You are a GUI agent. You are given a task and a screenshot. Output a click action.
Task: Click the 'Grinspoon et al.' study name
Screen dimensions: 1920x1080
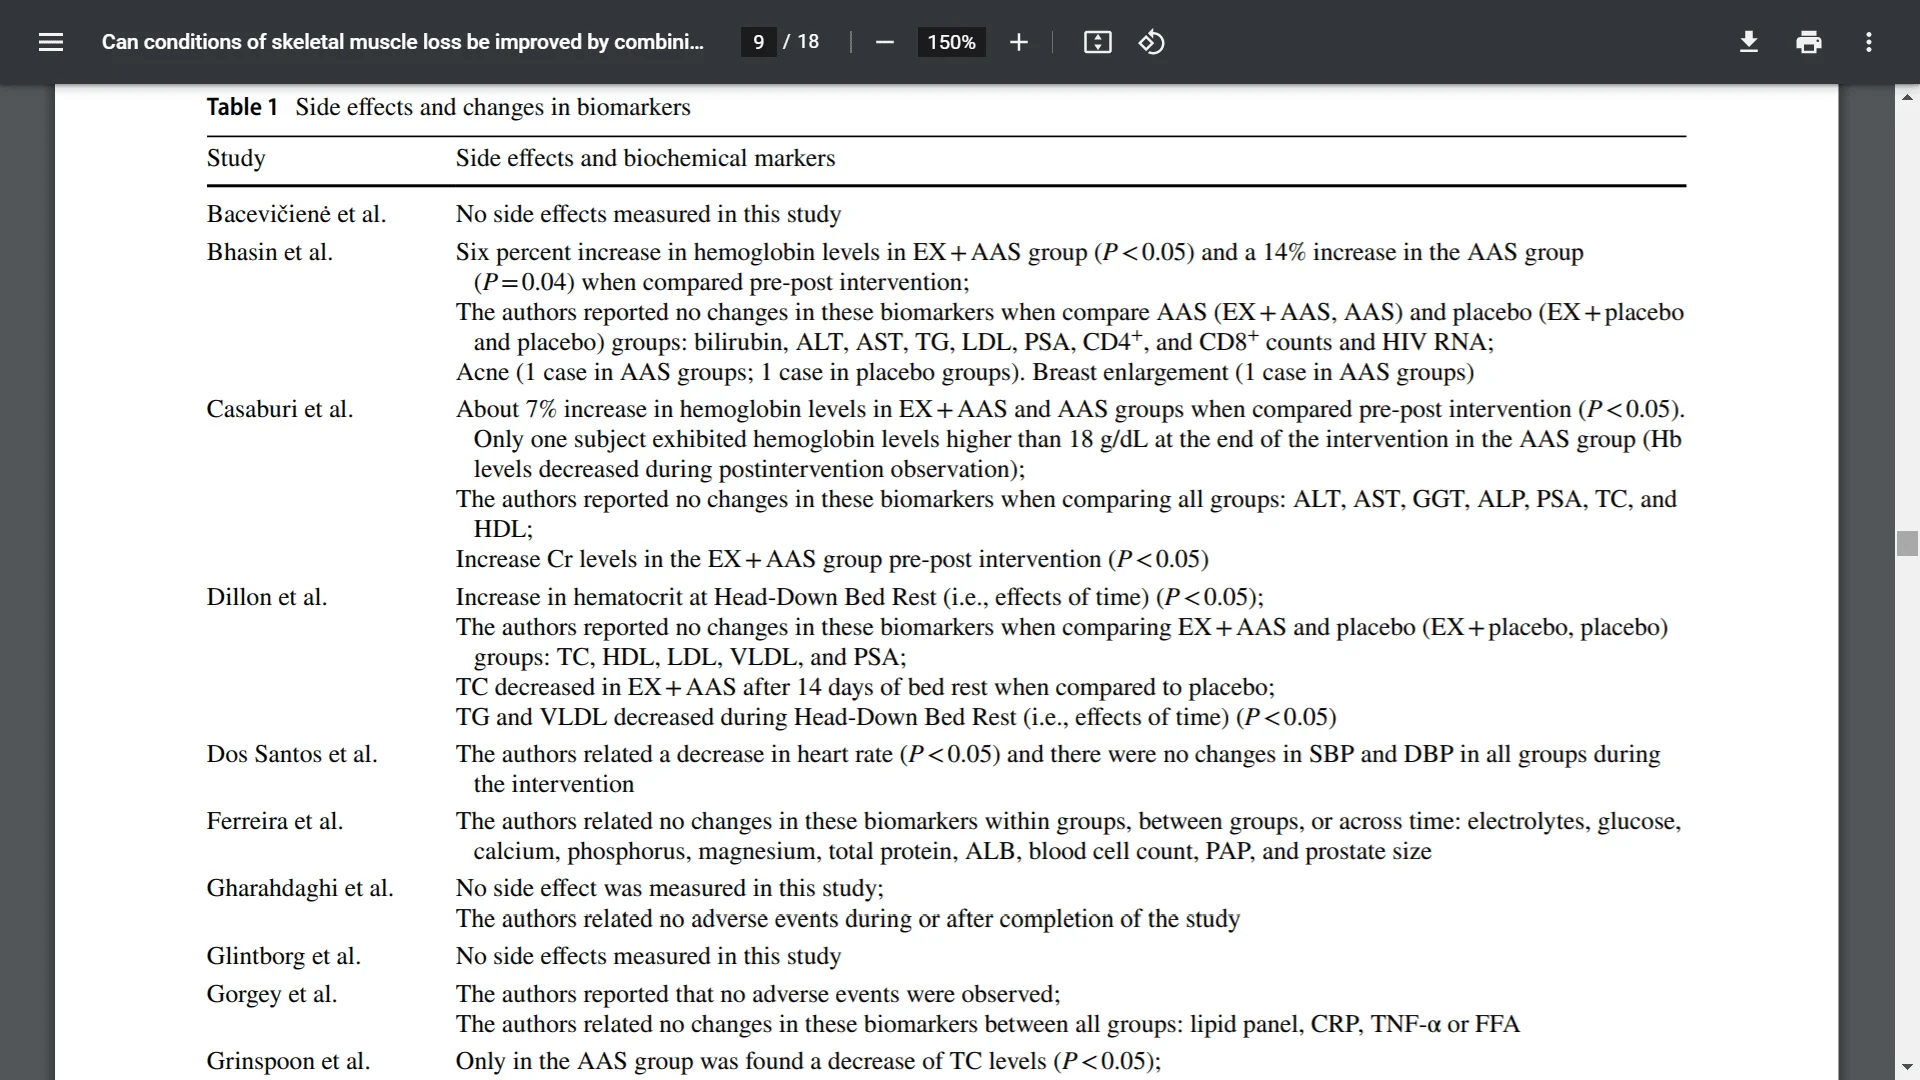[288, 1061]
